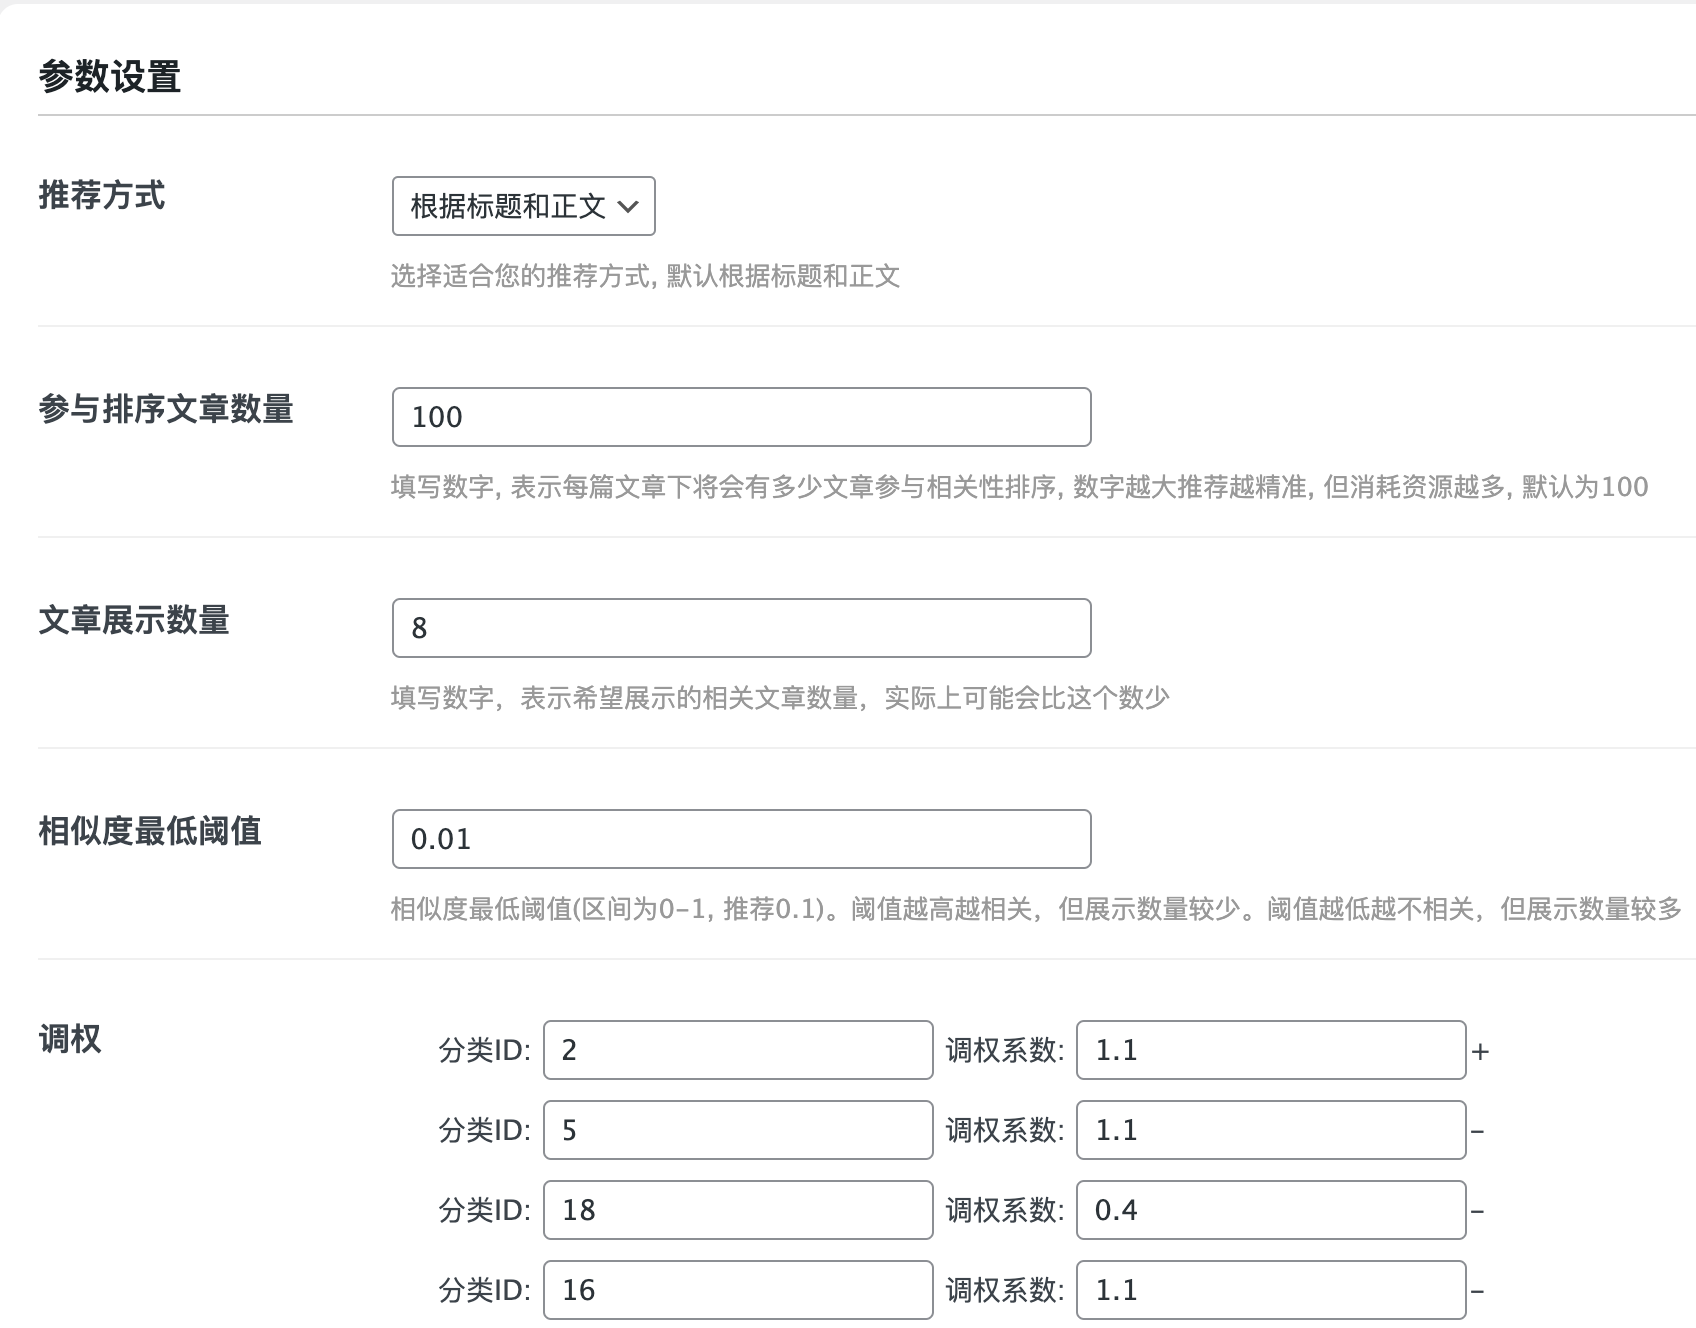Screen dimensions: 1696x1328
Task: Click the 相似度最低阈值 field showing 0.01
Action: (741, 839)
